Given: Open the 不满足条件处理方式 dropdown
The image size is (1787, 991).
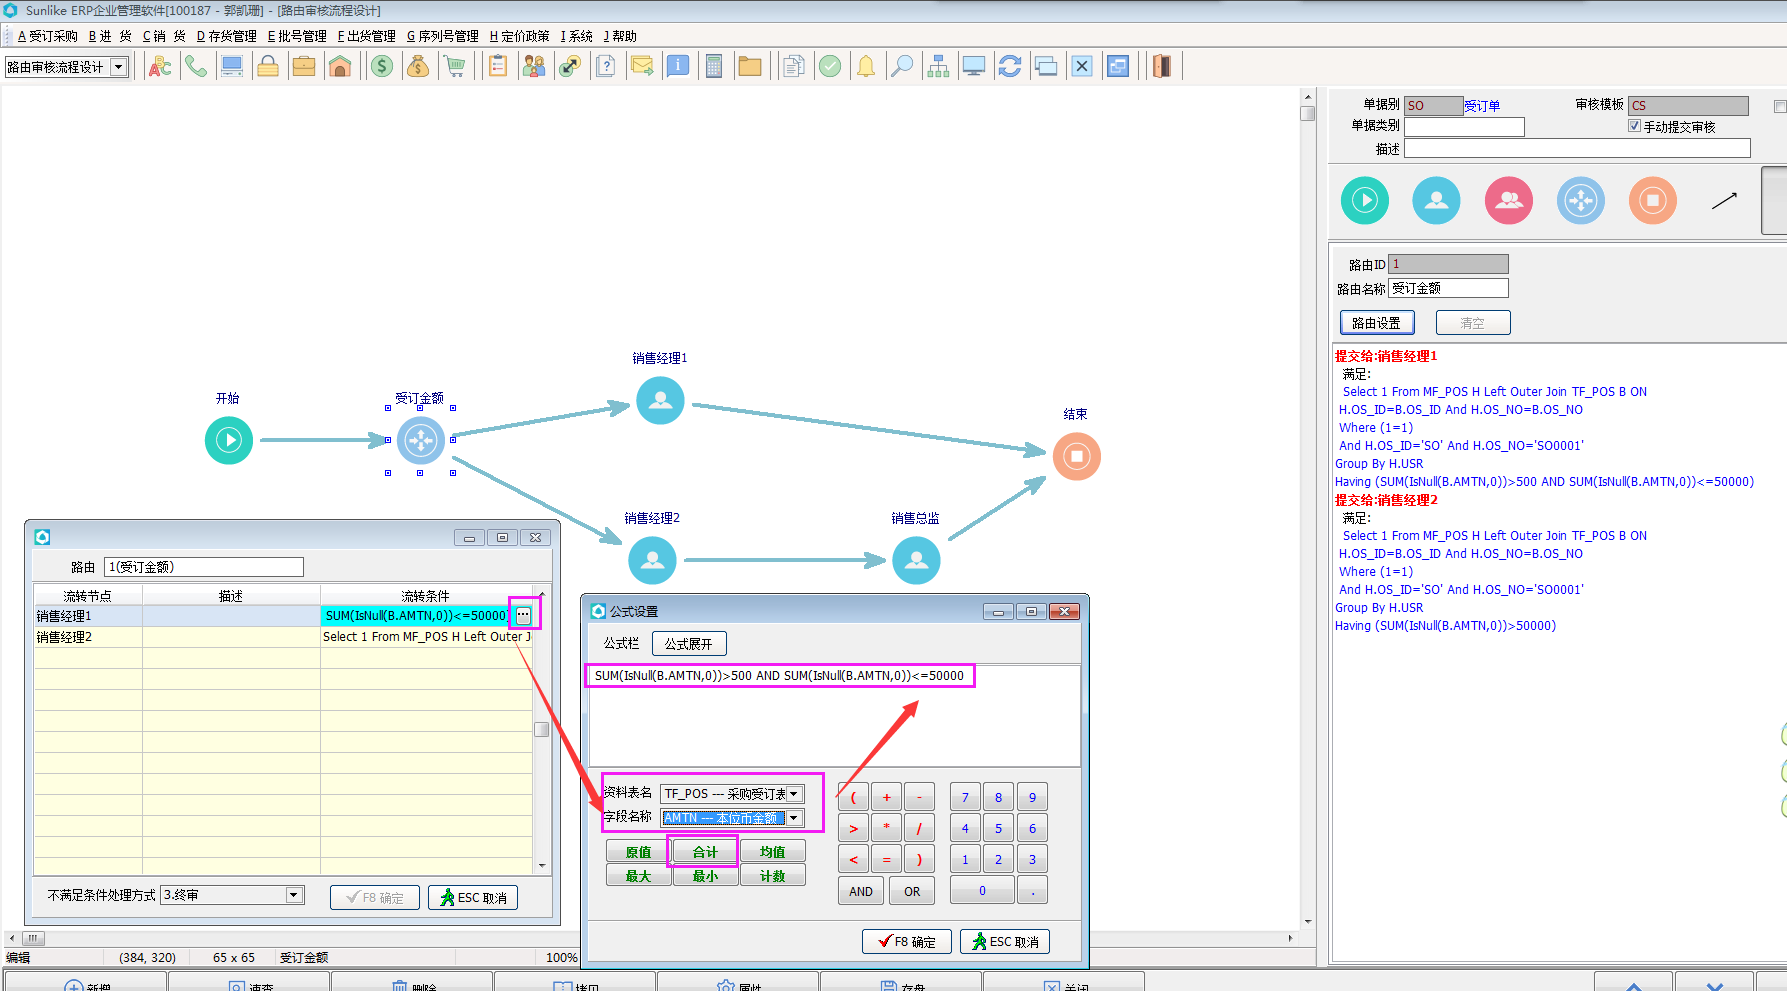Looking at the screenshot, I should 294,895.
